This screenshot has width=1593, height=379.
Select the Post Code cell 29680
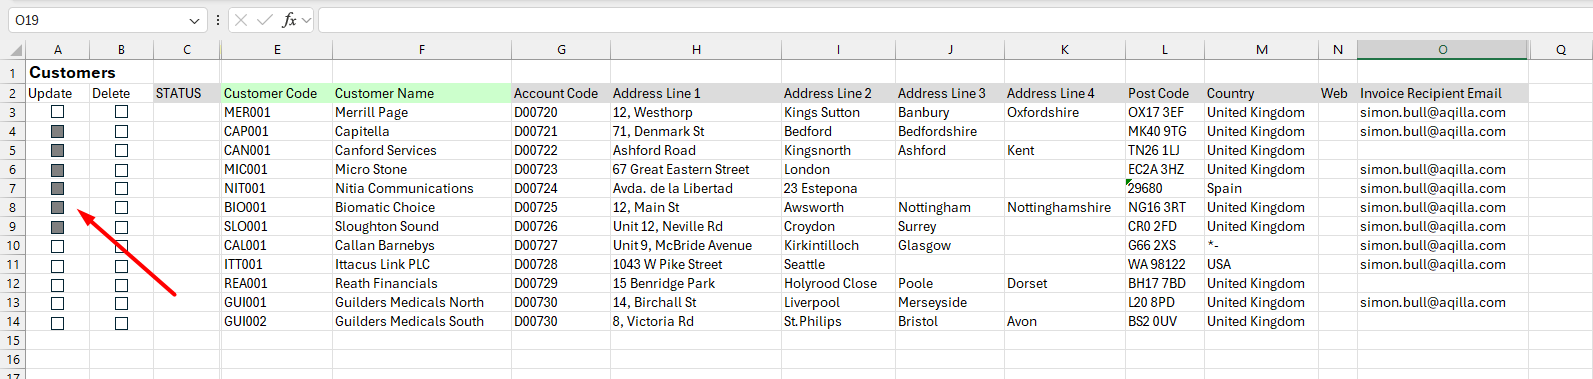click(x=1164, y=188)
